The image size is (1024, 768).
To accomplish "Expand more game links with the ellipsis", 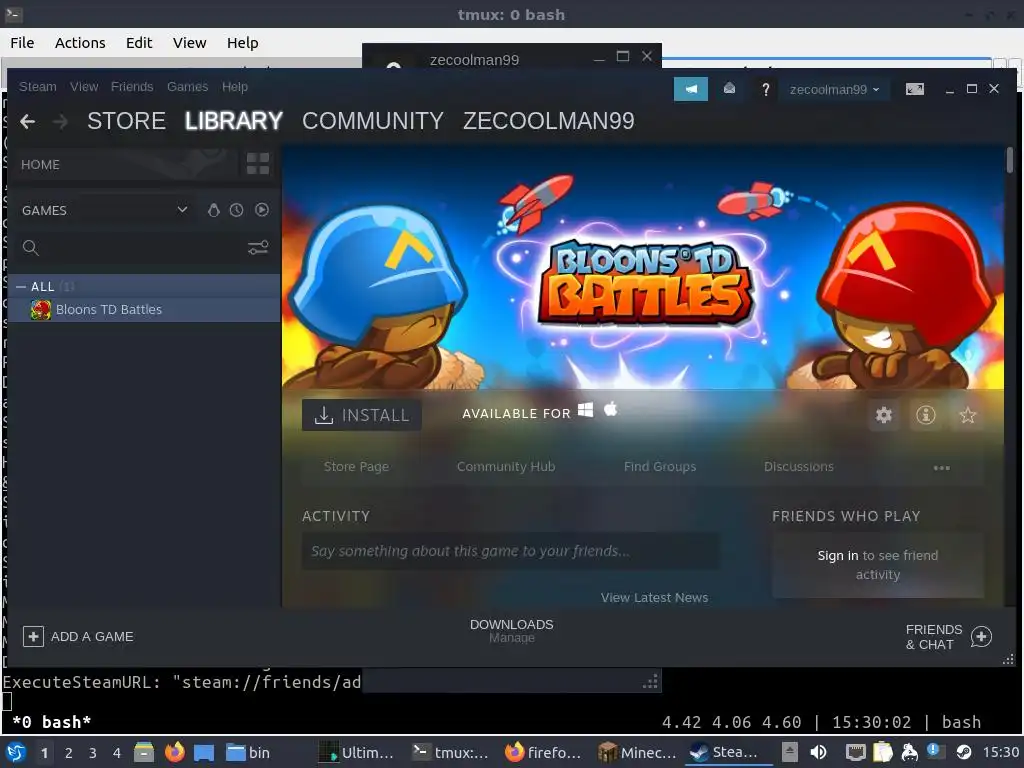I will point(942,468).
